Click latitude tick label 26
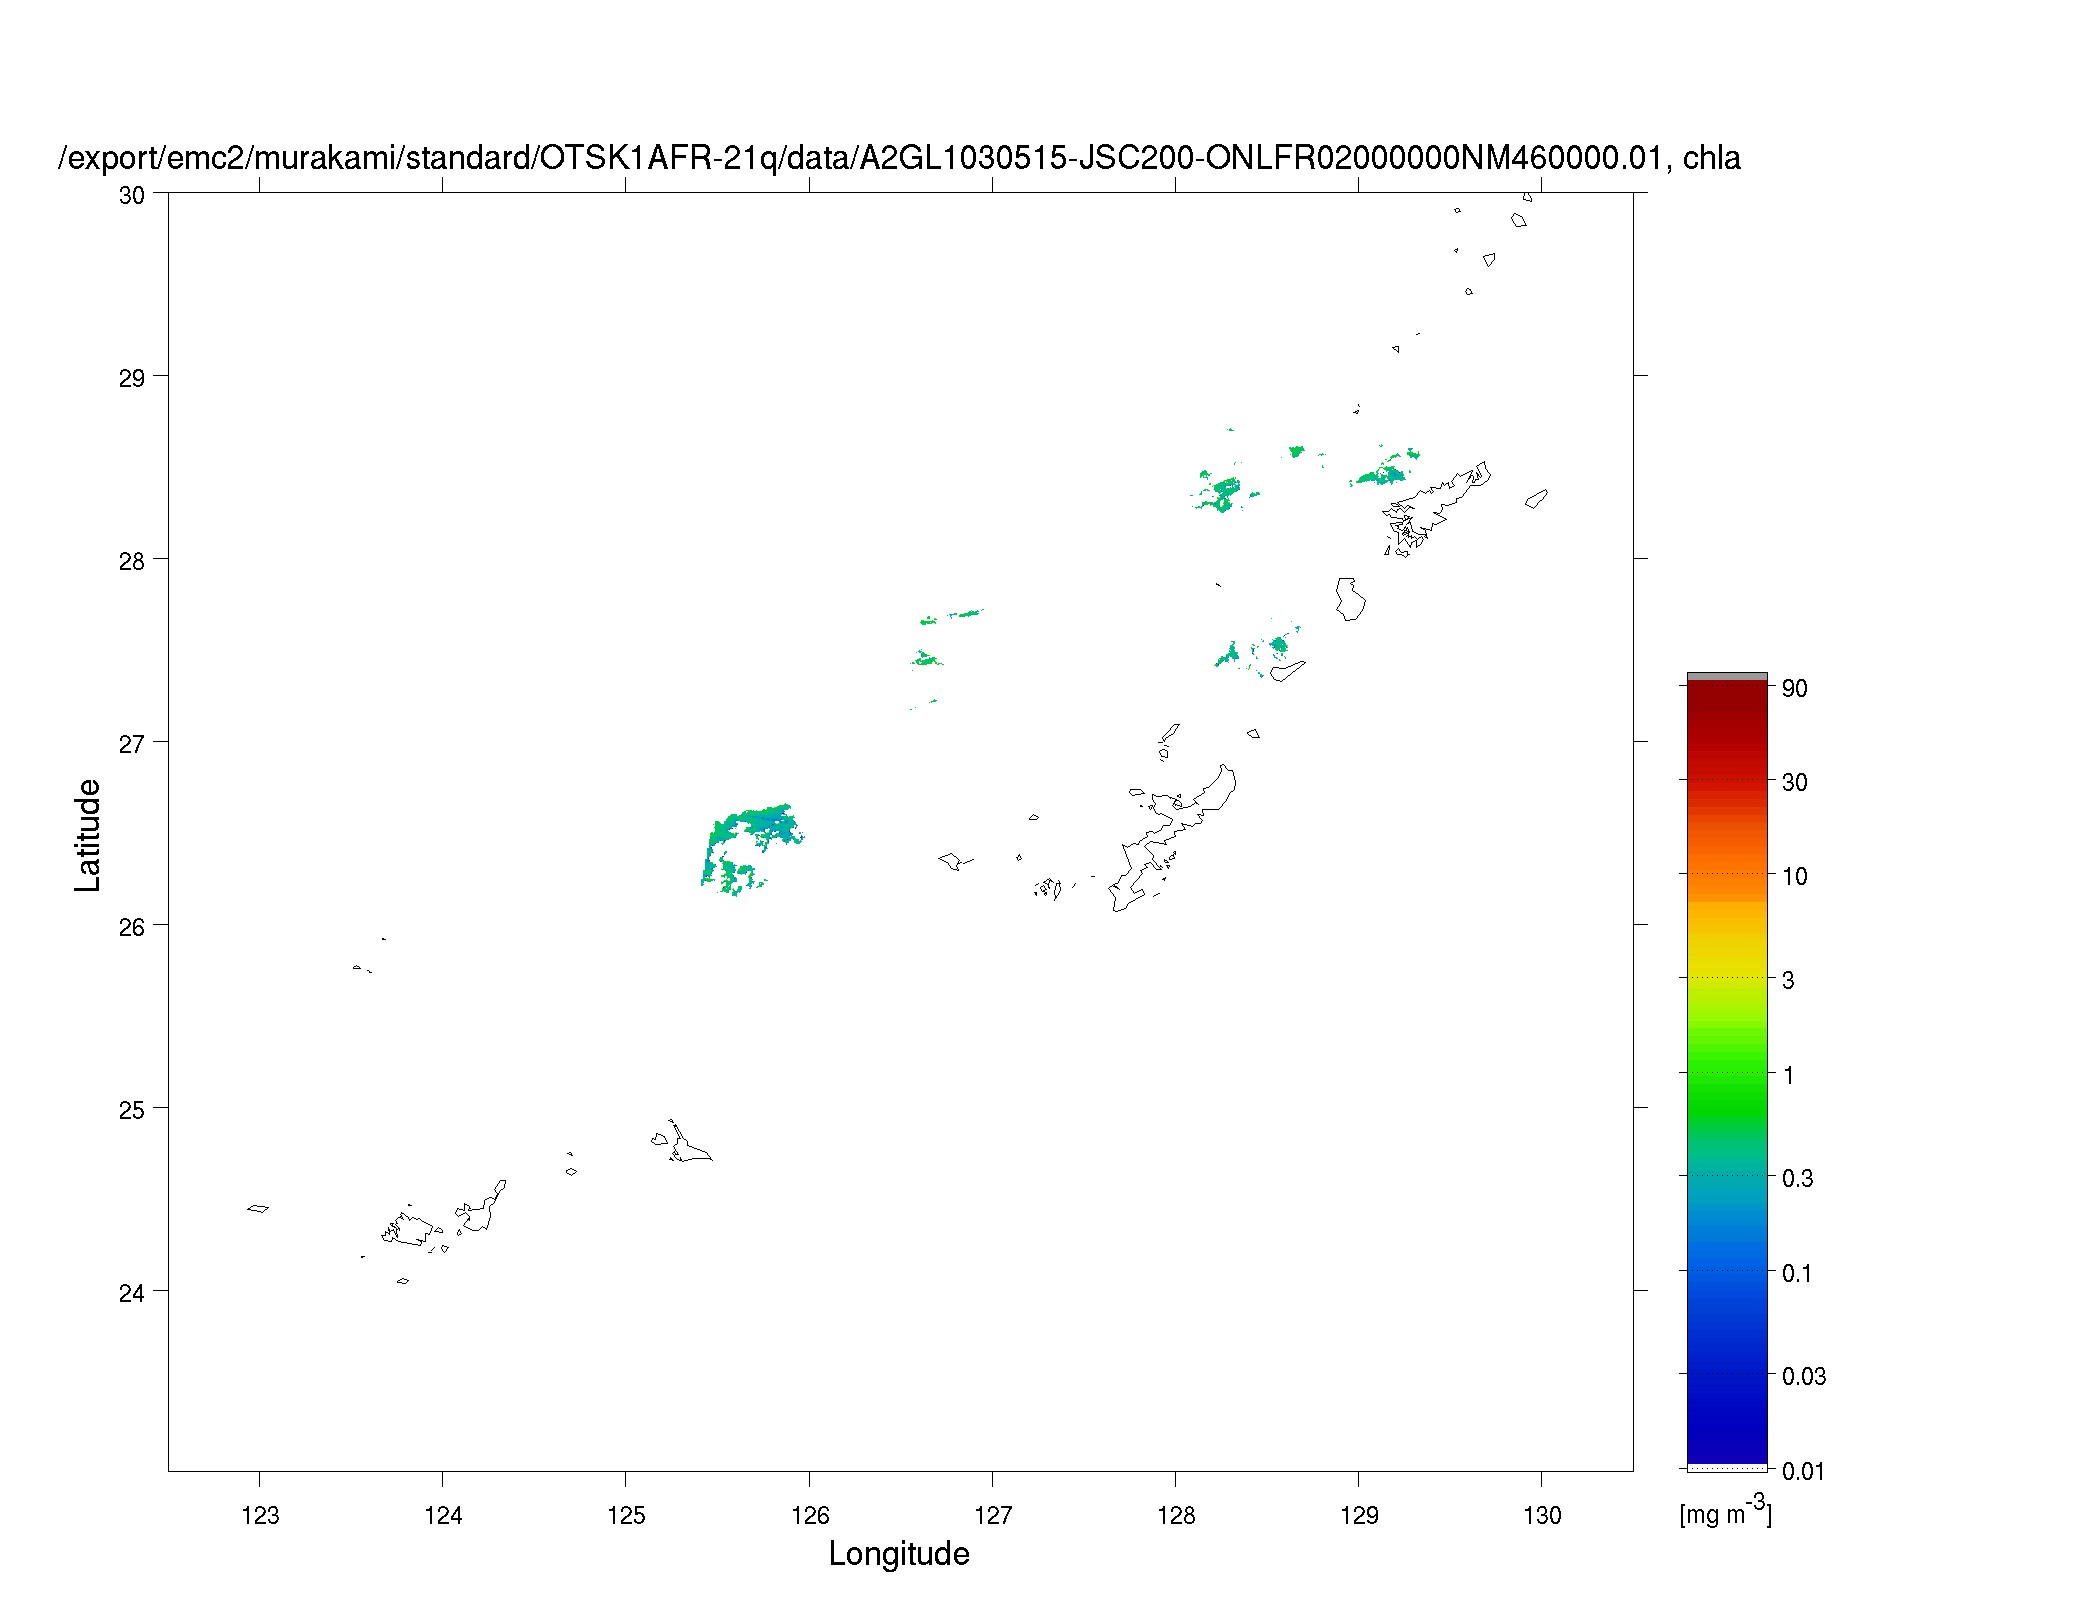The image size is (2099, 1600). (x=131, y=928)
